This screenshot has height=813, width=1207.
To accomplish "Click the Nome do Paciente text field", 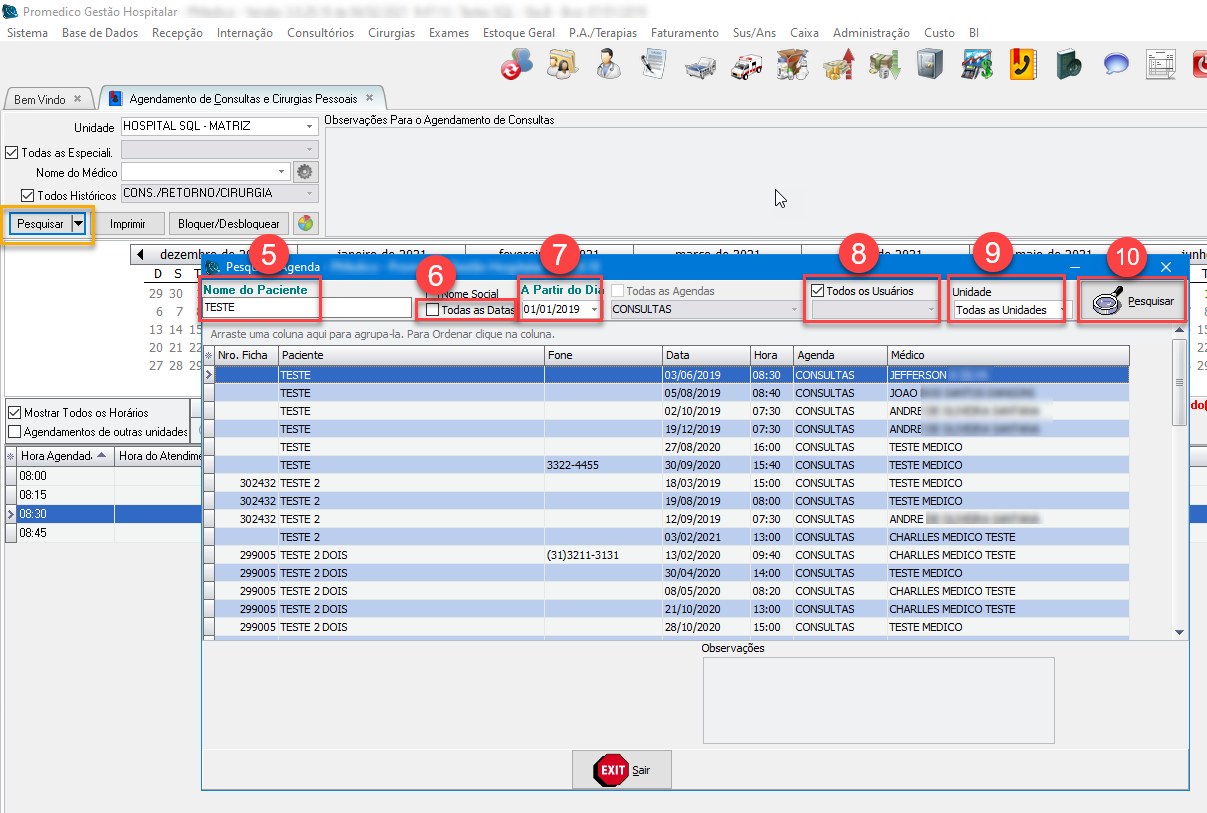I will click(306, 308).
